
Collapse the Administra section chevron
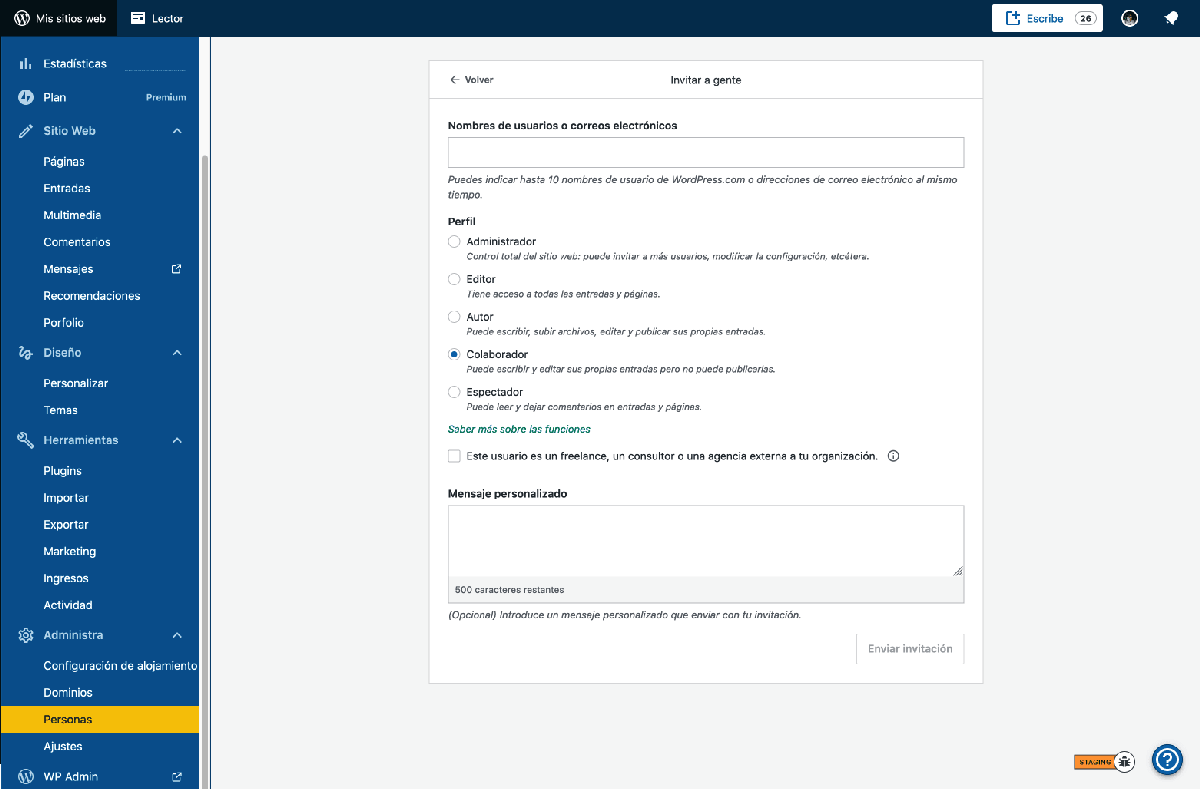click(177, 635)
